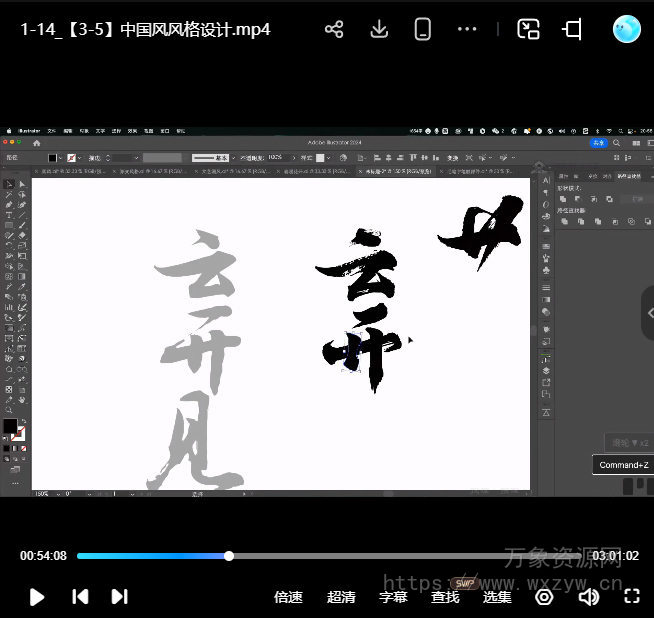Toggle subtitles with 字幕
The height and width of the screenshot is (618, 654).
[393, 597]
